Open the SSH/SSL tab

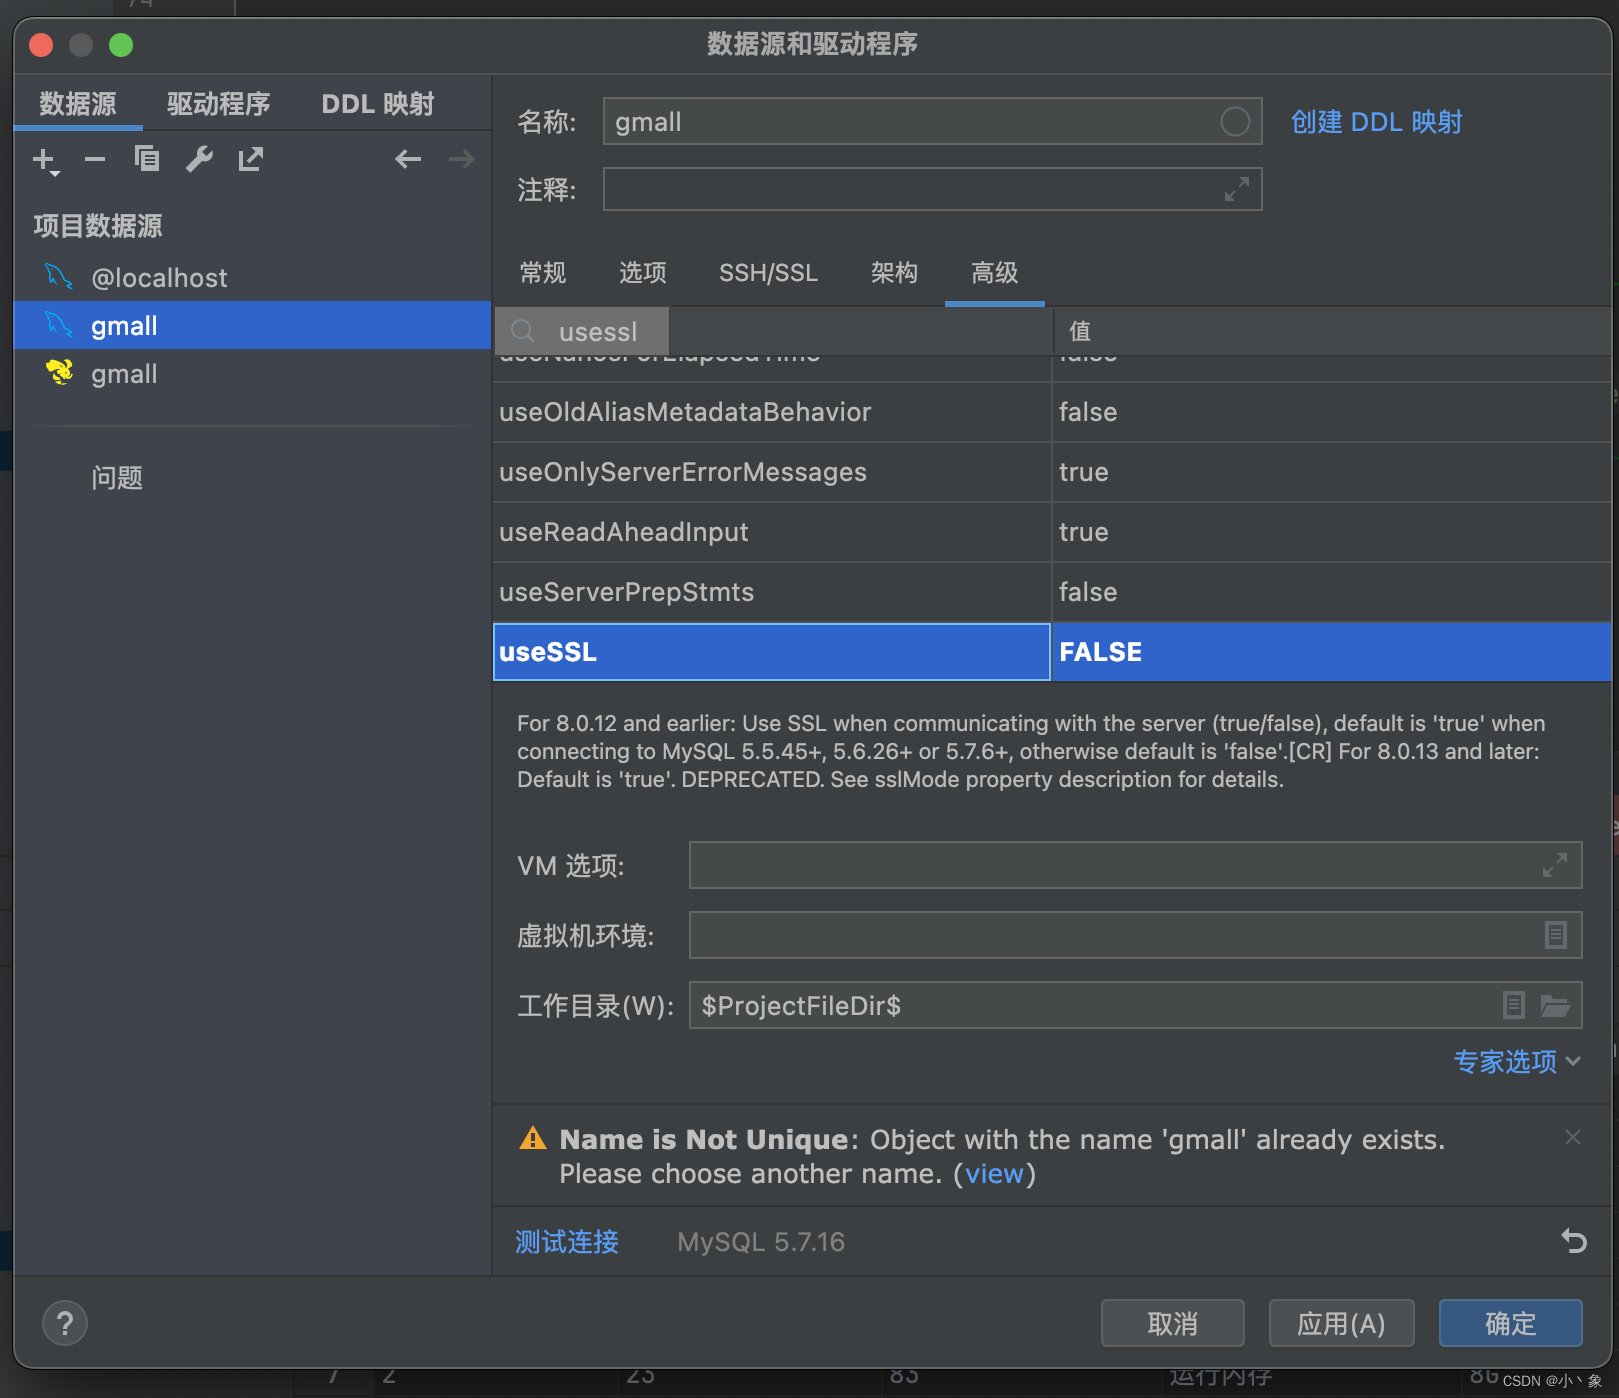pyautogui.click(x=768, y=273)
